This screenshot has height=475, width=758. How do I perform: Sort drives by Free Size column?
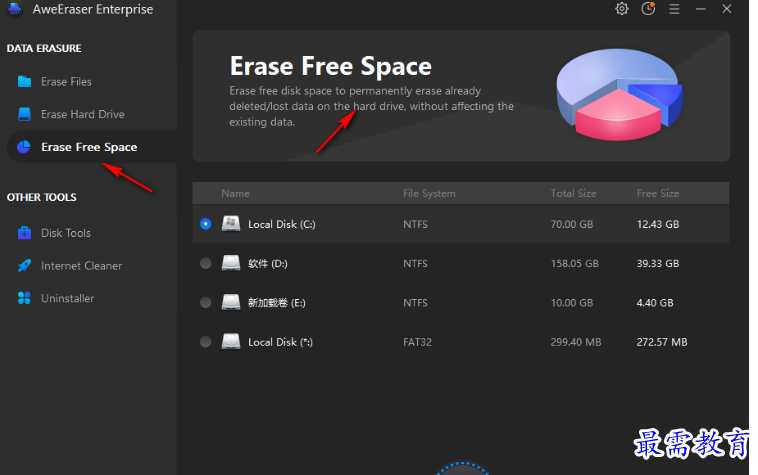coord(657,193)
